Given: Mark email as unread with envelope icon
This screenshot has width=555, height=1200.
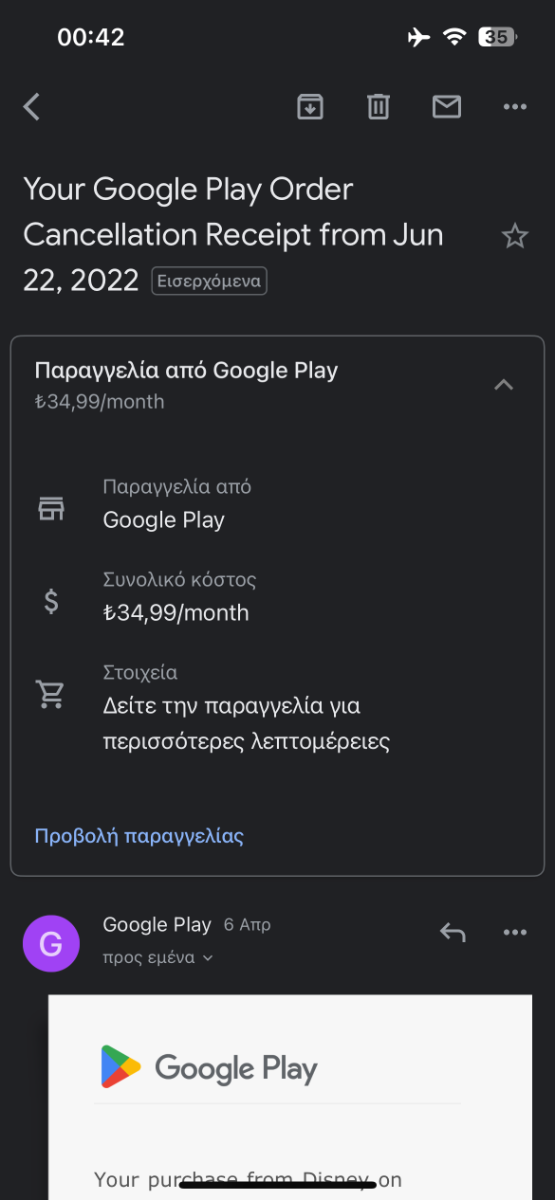Looking at the screenshot, I should (446, 106).
